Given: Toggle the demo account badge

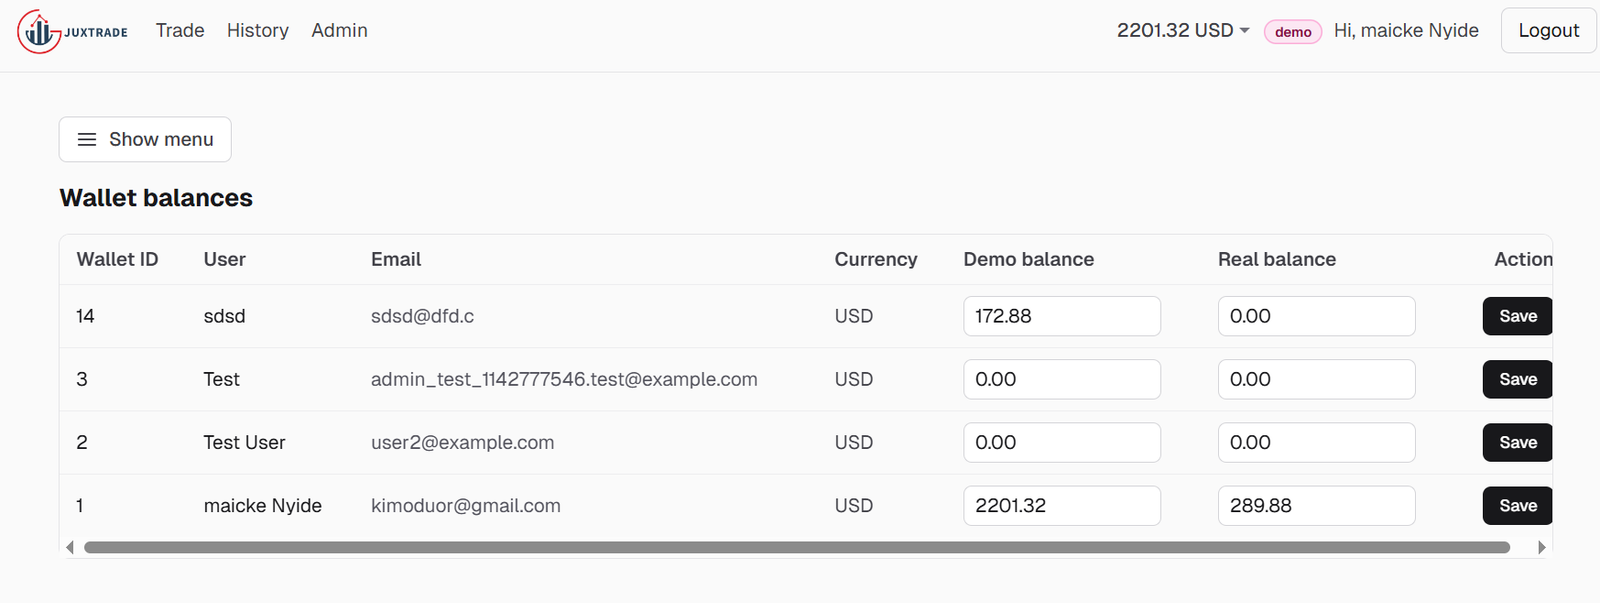Looking at the screenshot, I should pos(1292,32).
